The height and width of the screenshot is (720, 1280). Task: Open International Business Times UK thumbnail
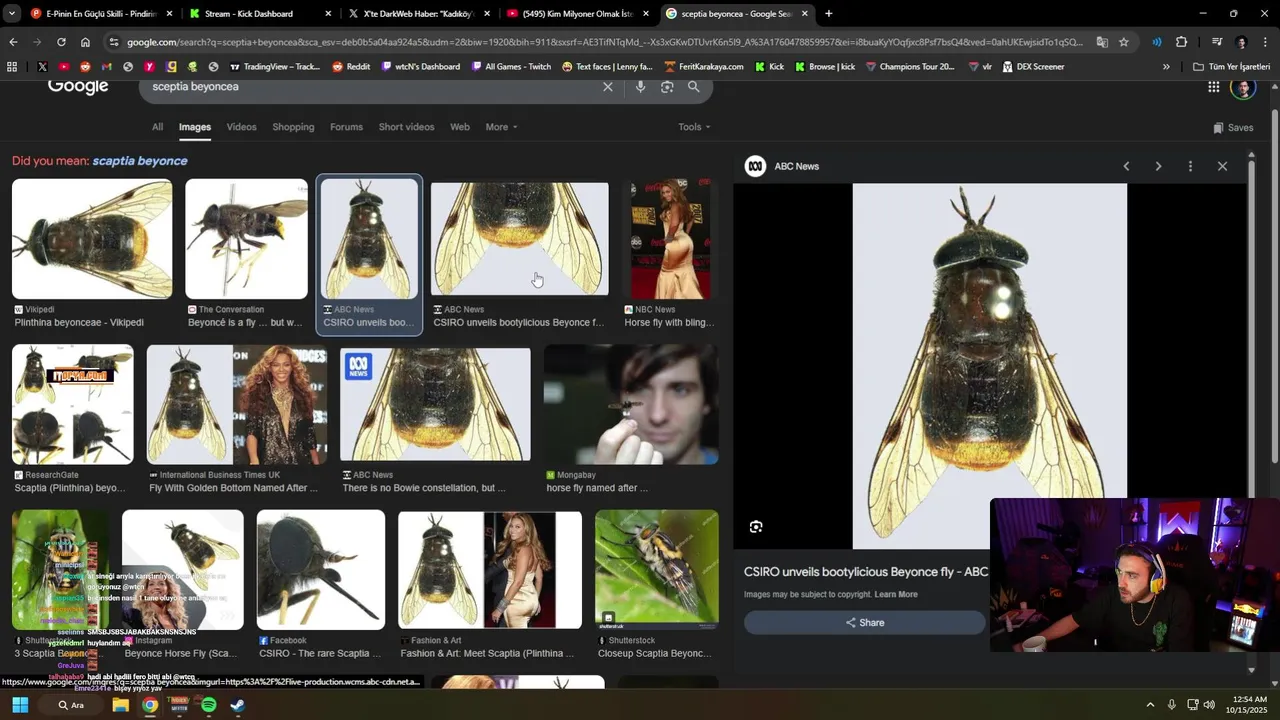pyautogui.click(x=236, y=404)
